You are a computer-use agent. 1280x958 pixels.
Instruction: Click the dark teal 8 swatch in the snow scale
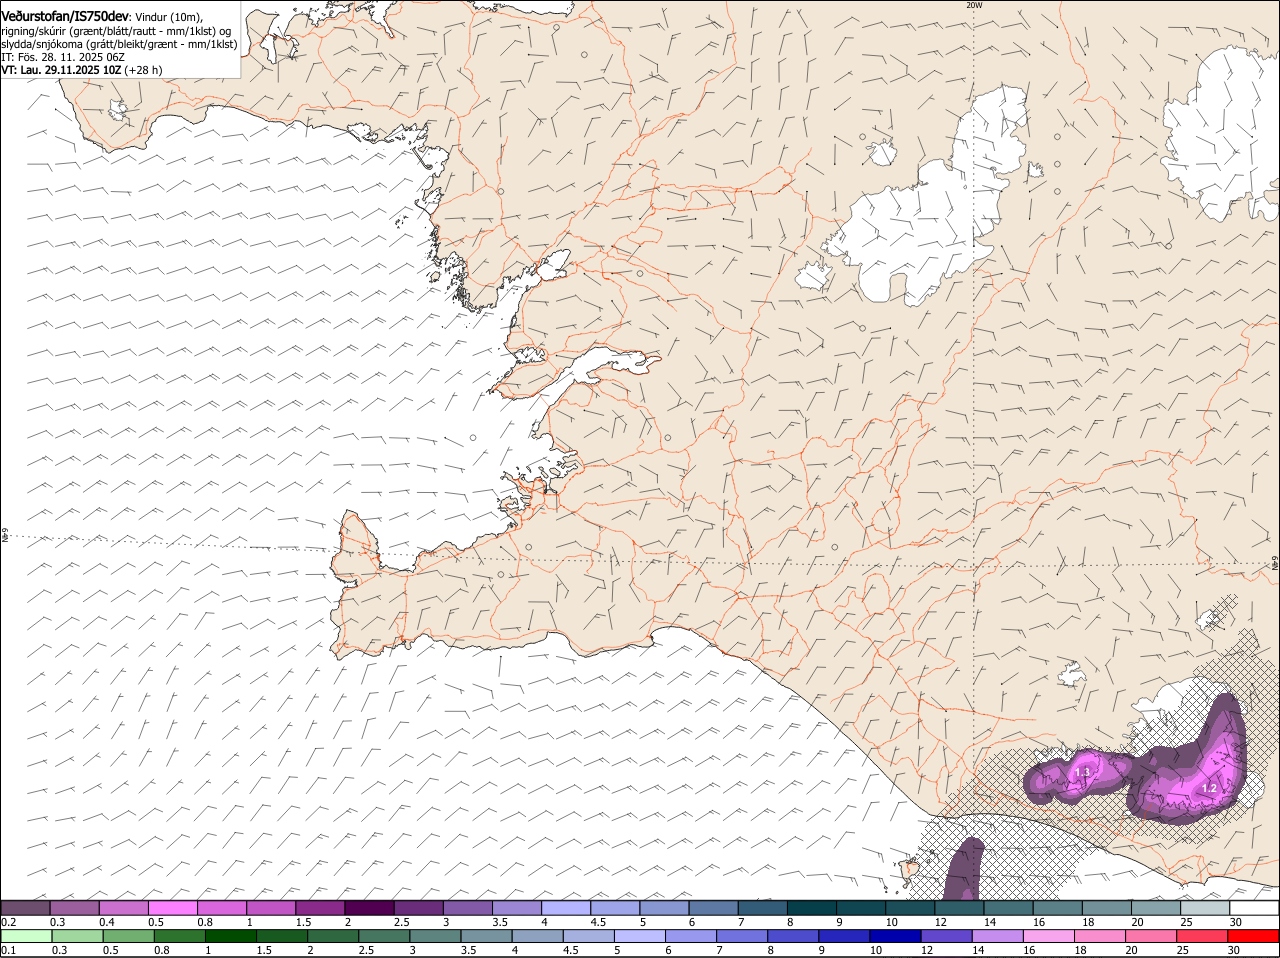(811, 908)
